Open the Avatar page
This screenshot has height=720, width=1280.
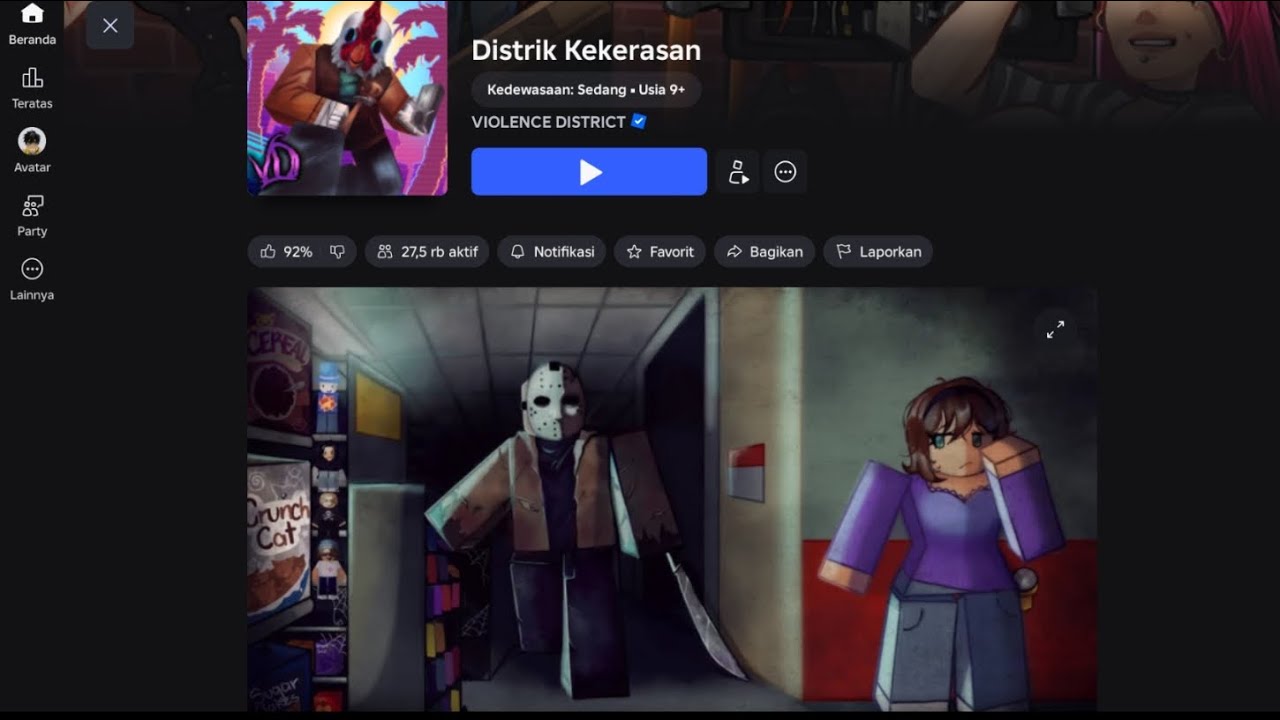point(32,152)
